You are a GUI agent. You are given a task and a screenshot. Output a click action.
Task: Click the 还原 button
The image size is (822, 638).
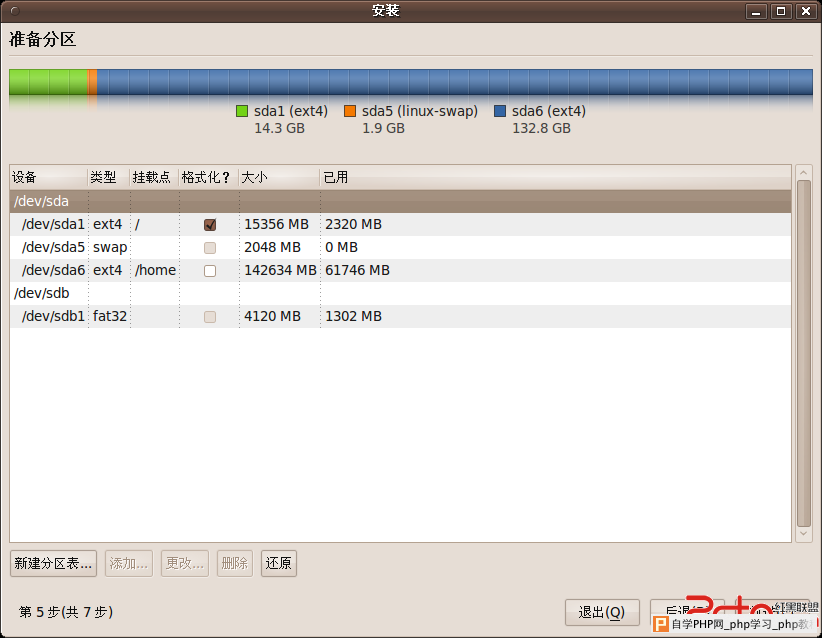(279, 564)
